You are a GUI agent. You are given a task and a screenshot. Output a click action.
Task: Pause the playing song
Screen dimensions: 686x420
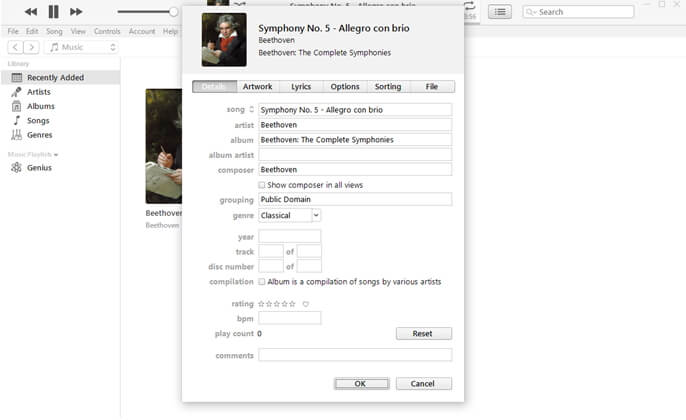pos(53,12)
